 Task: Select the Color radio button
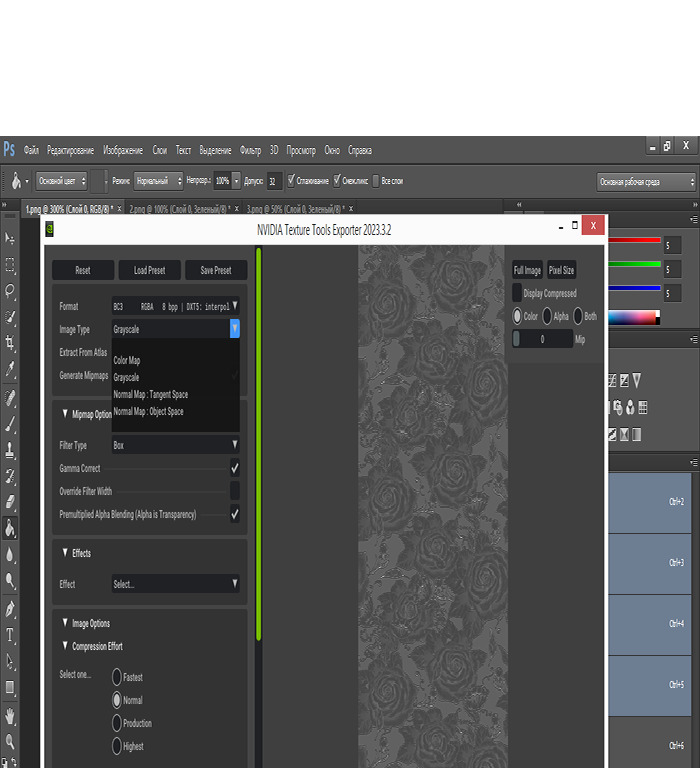coord(517,316)
